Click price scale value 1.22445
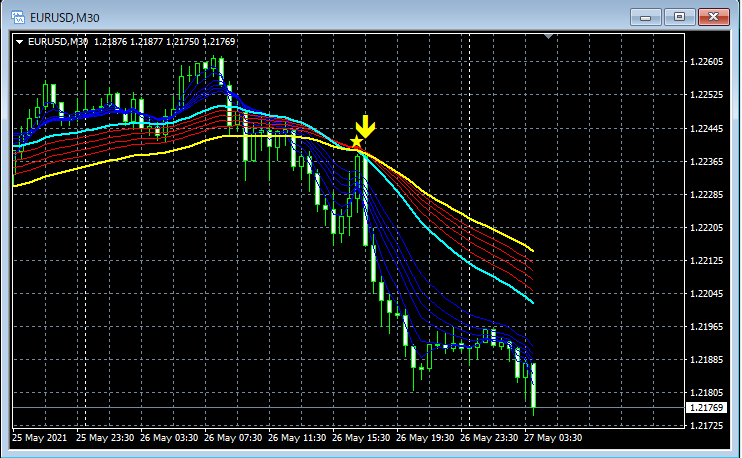742x458 pixels. (707, 128)
